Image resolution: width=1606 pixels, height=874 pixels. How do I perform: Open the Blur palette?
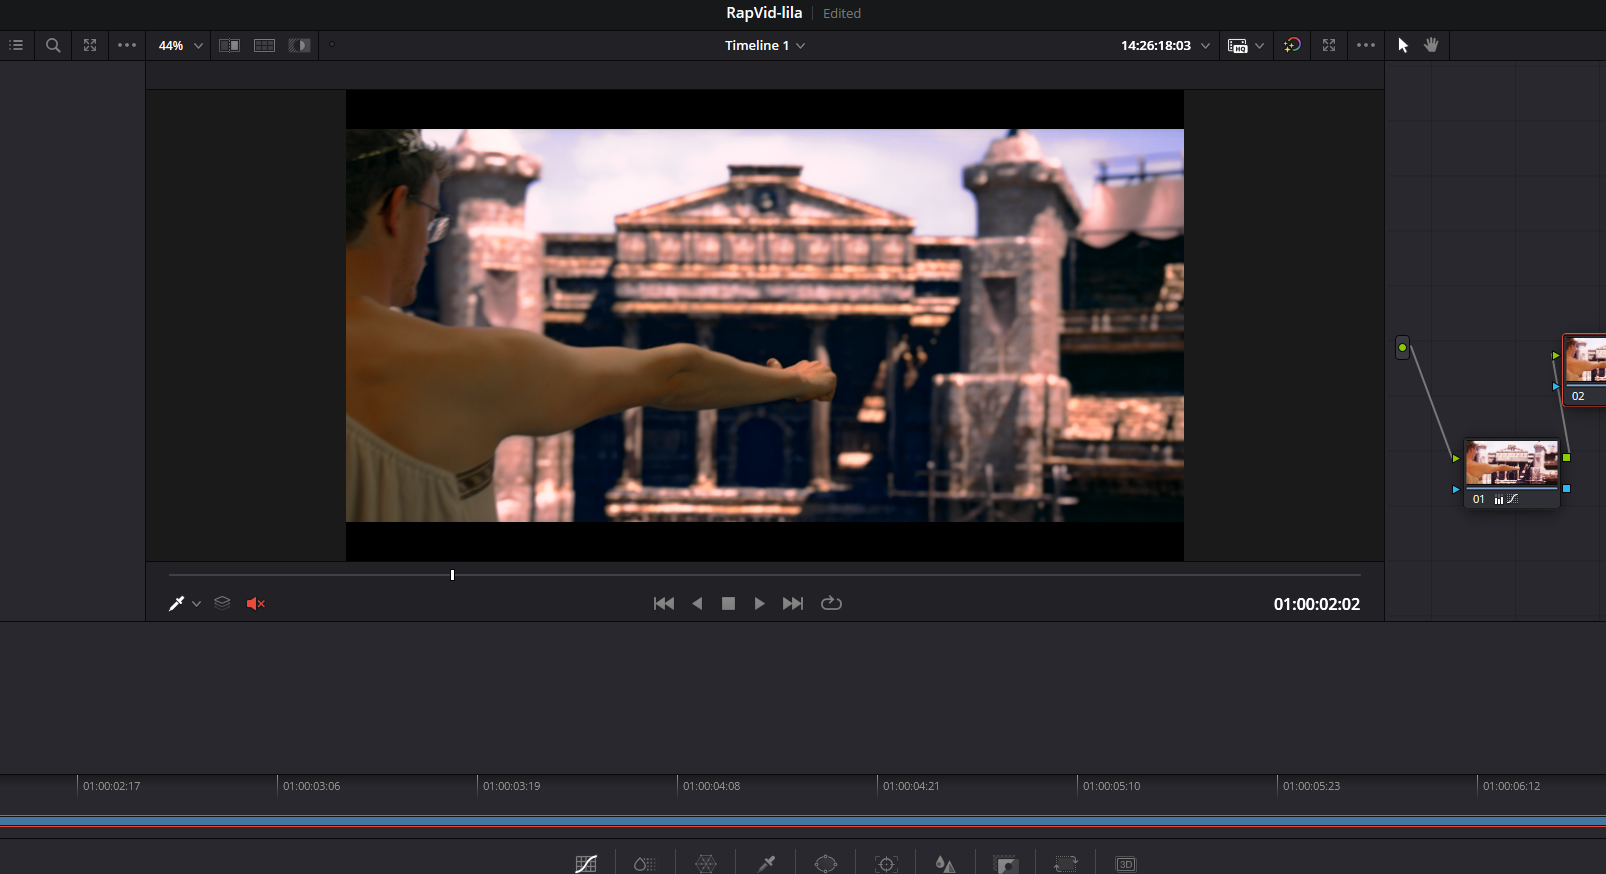945,864
